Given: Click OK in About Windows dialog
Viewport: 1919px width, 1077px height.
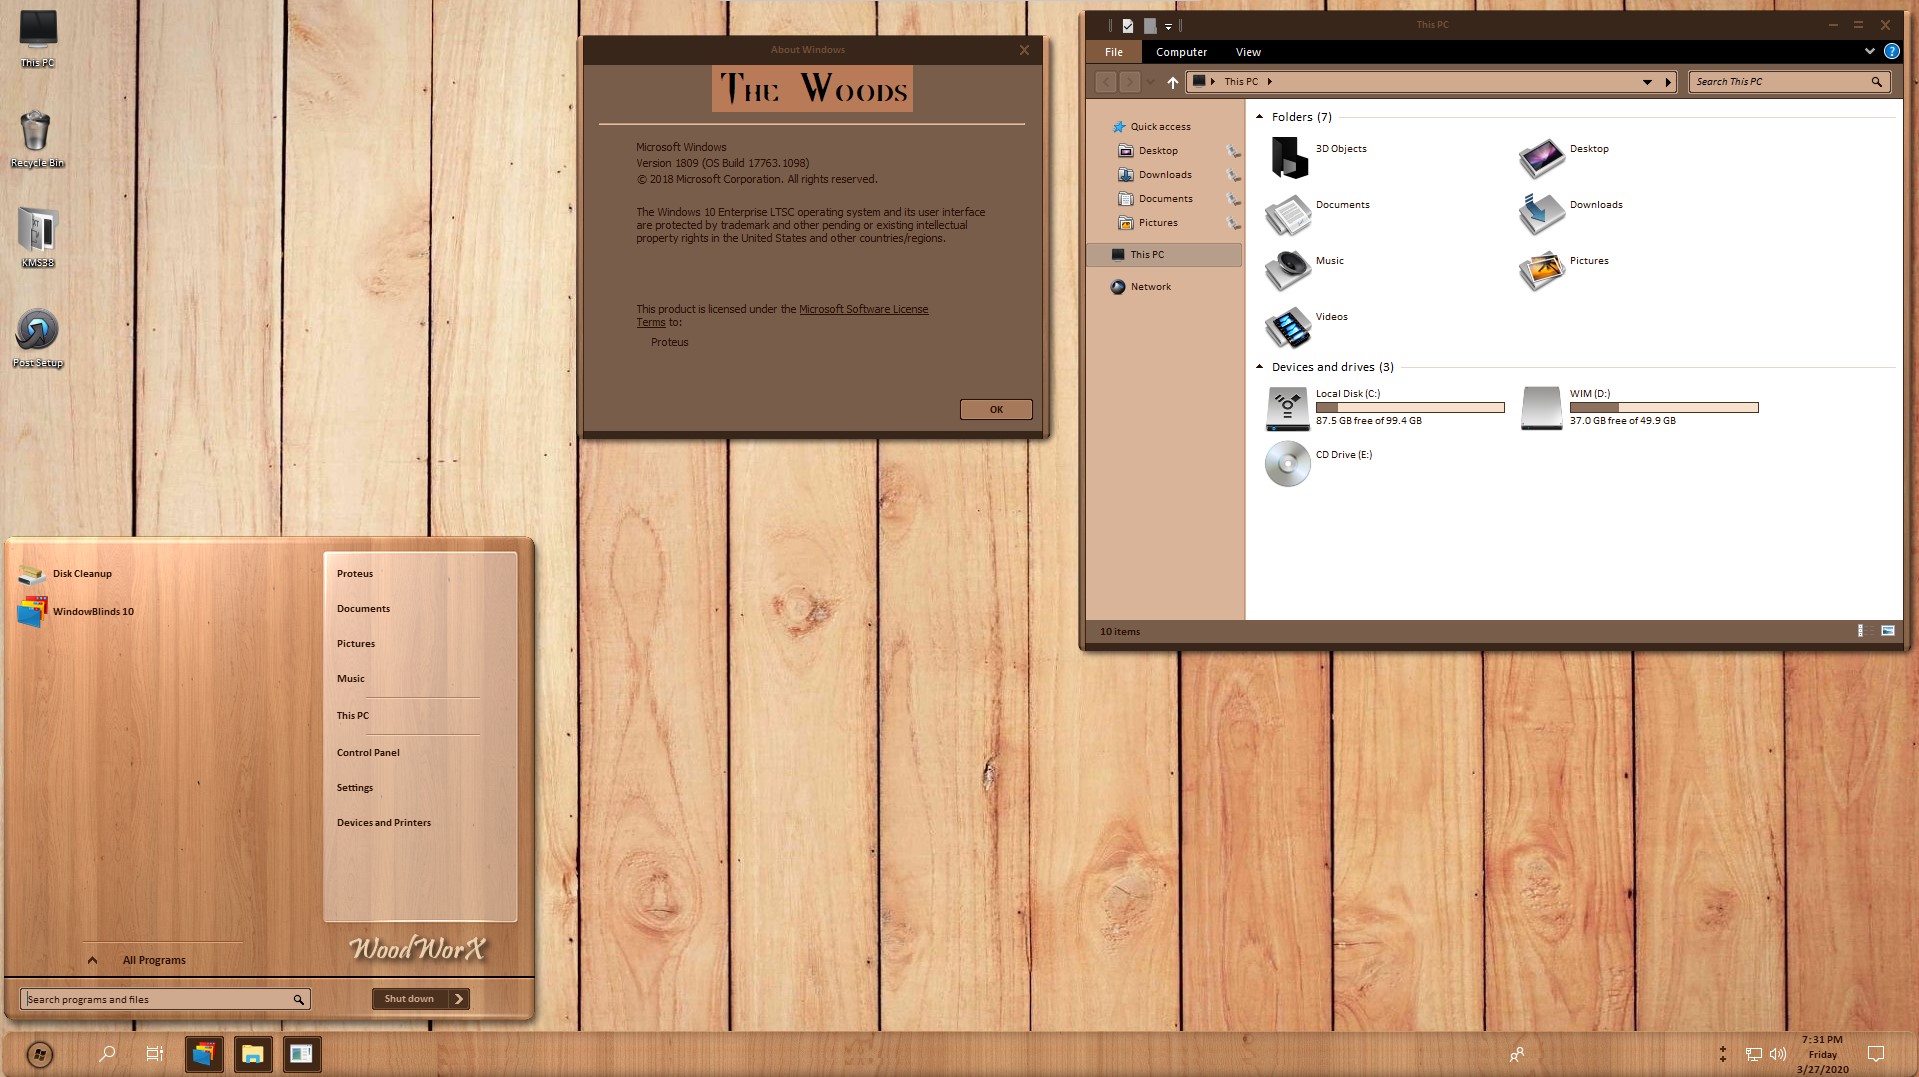Looking at the screenshot, I should point(996,409).
